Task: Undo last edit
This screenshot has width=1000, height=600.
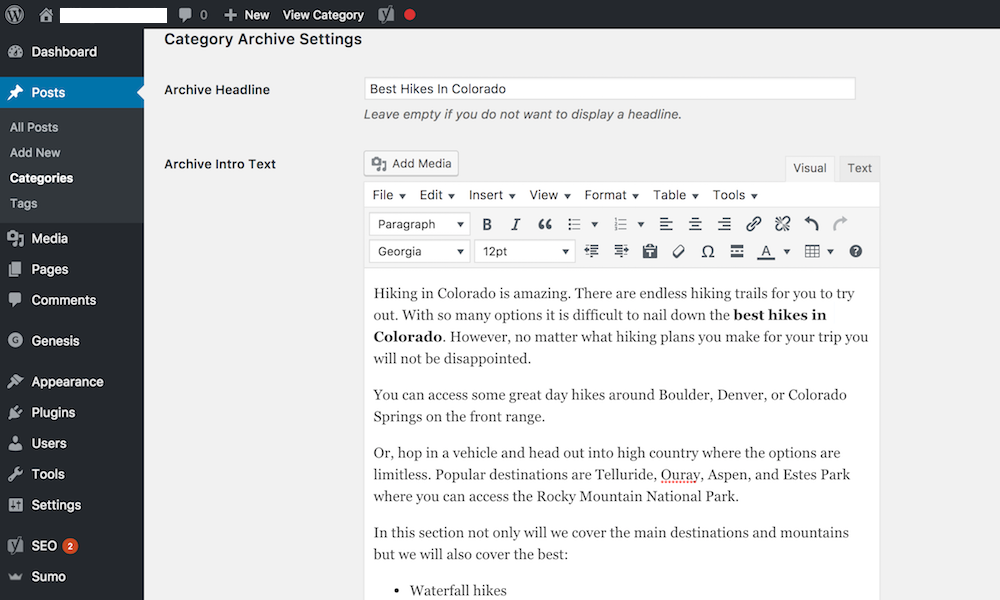Action: coord(811,224)
